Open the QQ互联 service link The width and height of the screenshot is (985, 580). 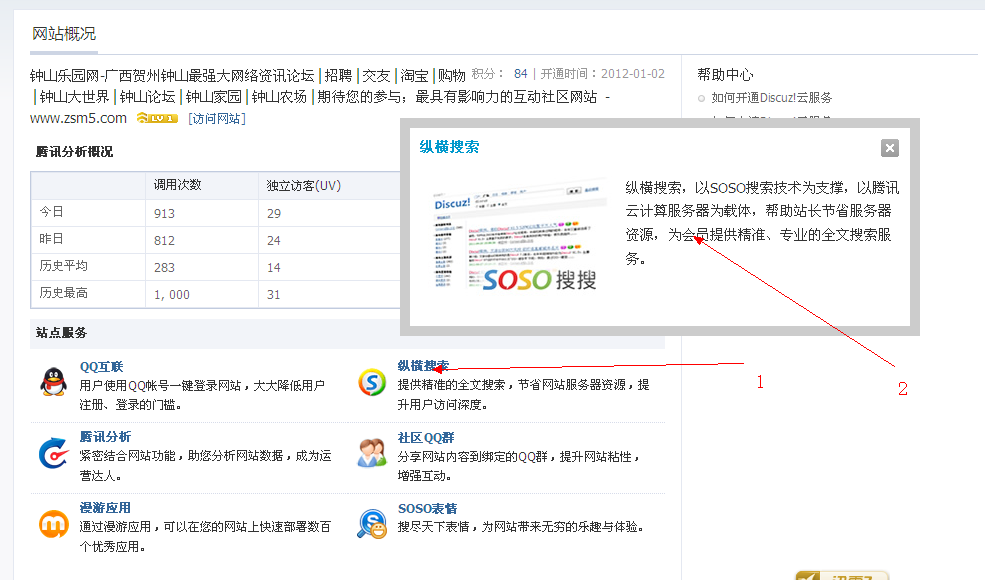pyautogui.click(x=101, y=367)
